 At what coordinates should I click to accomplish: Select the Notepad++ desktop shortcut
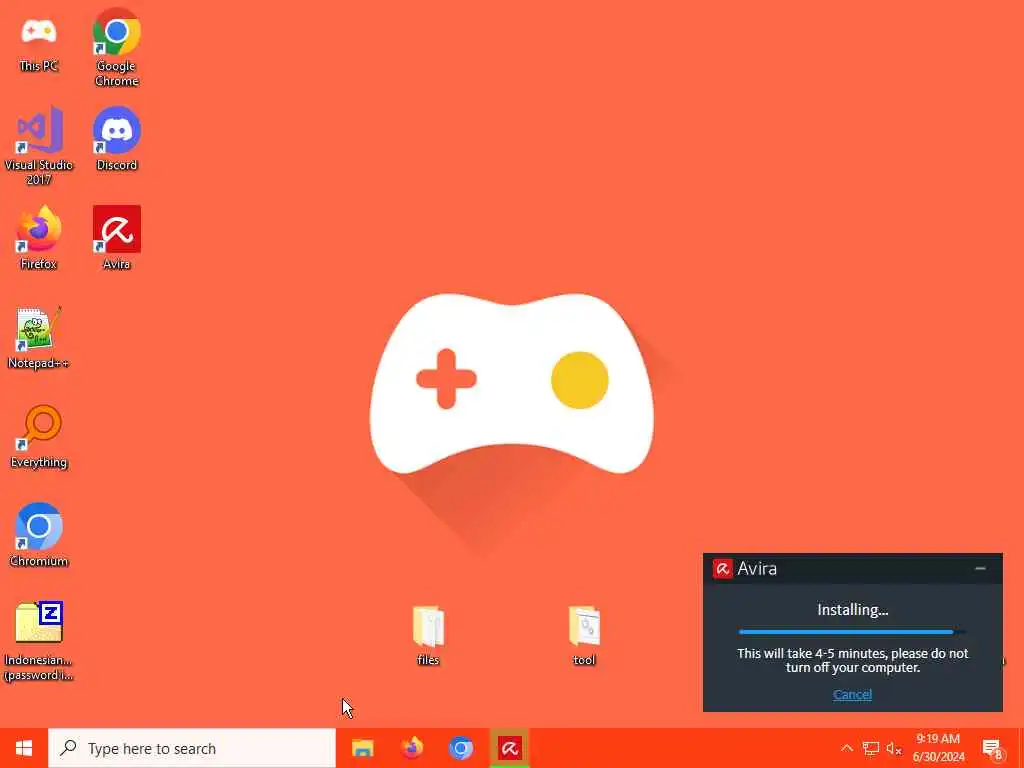coord(39,337)
